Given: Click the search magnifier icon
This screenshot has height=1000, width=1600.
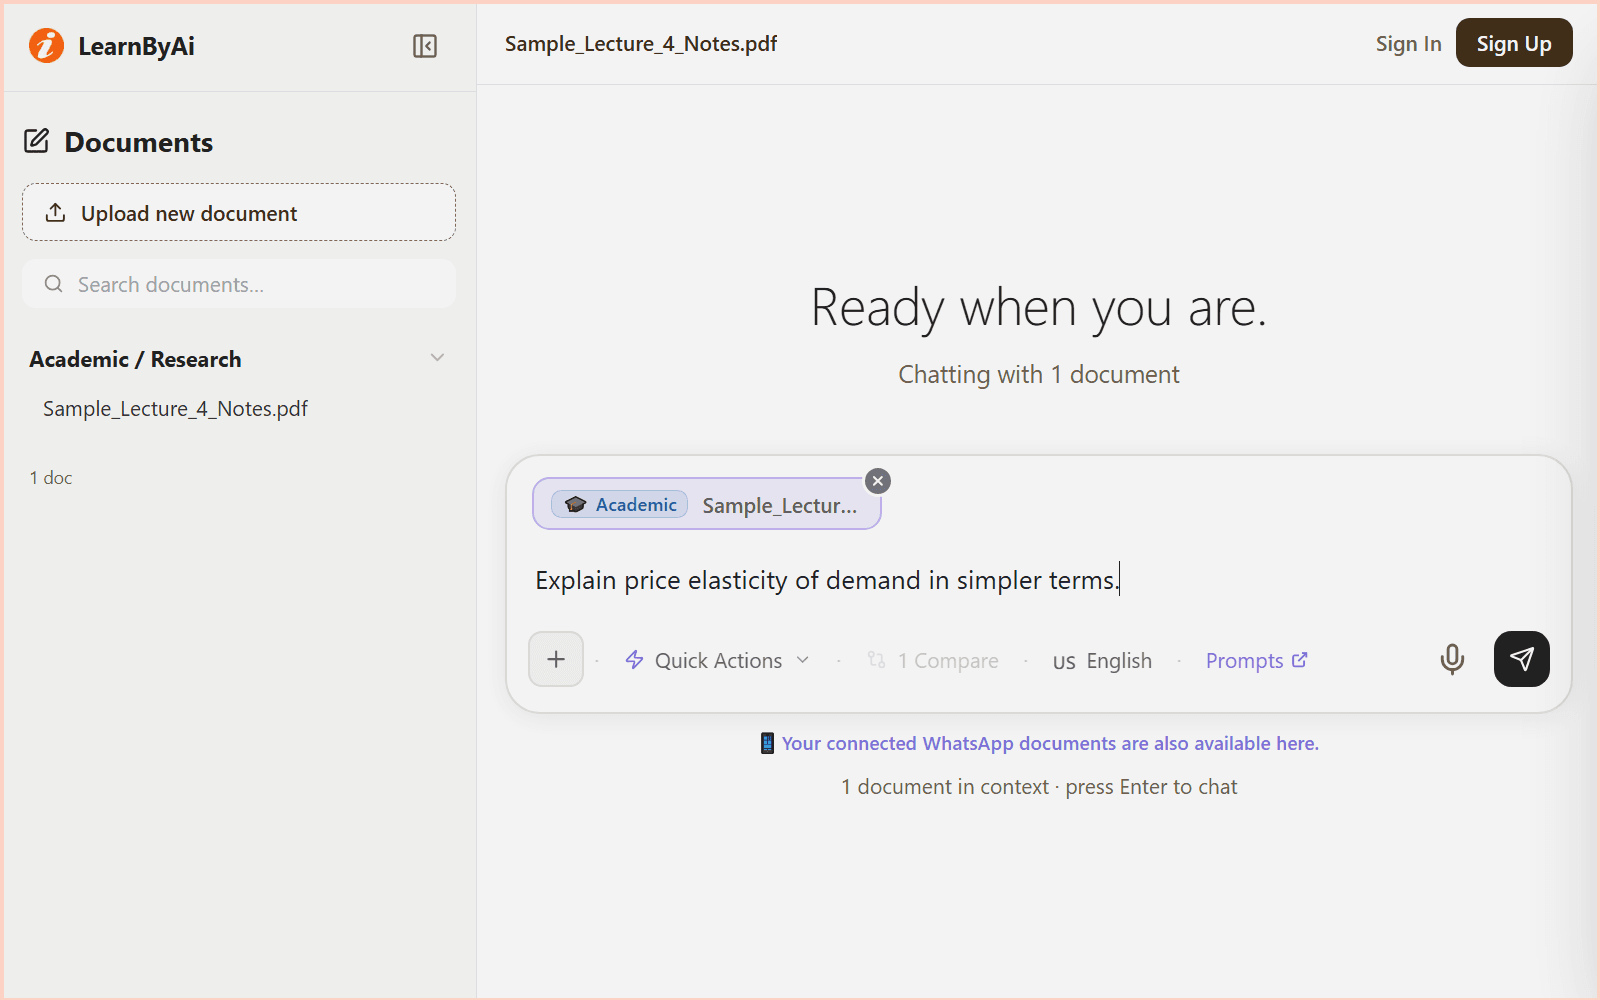Looking at the screenshot, I should tap(54, 284).
